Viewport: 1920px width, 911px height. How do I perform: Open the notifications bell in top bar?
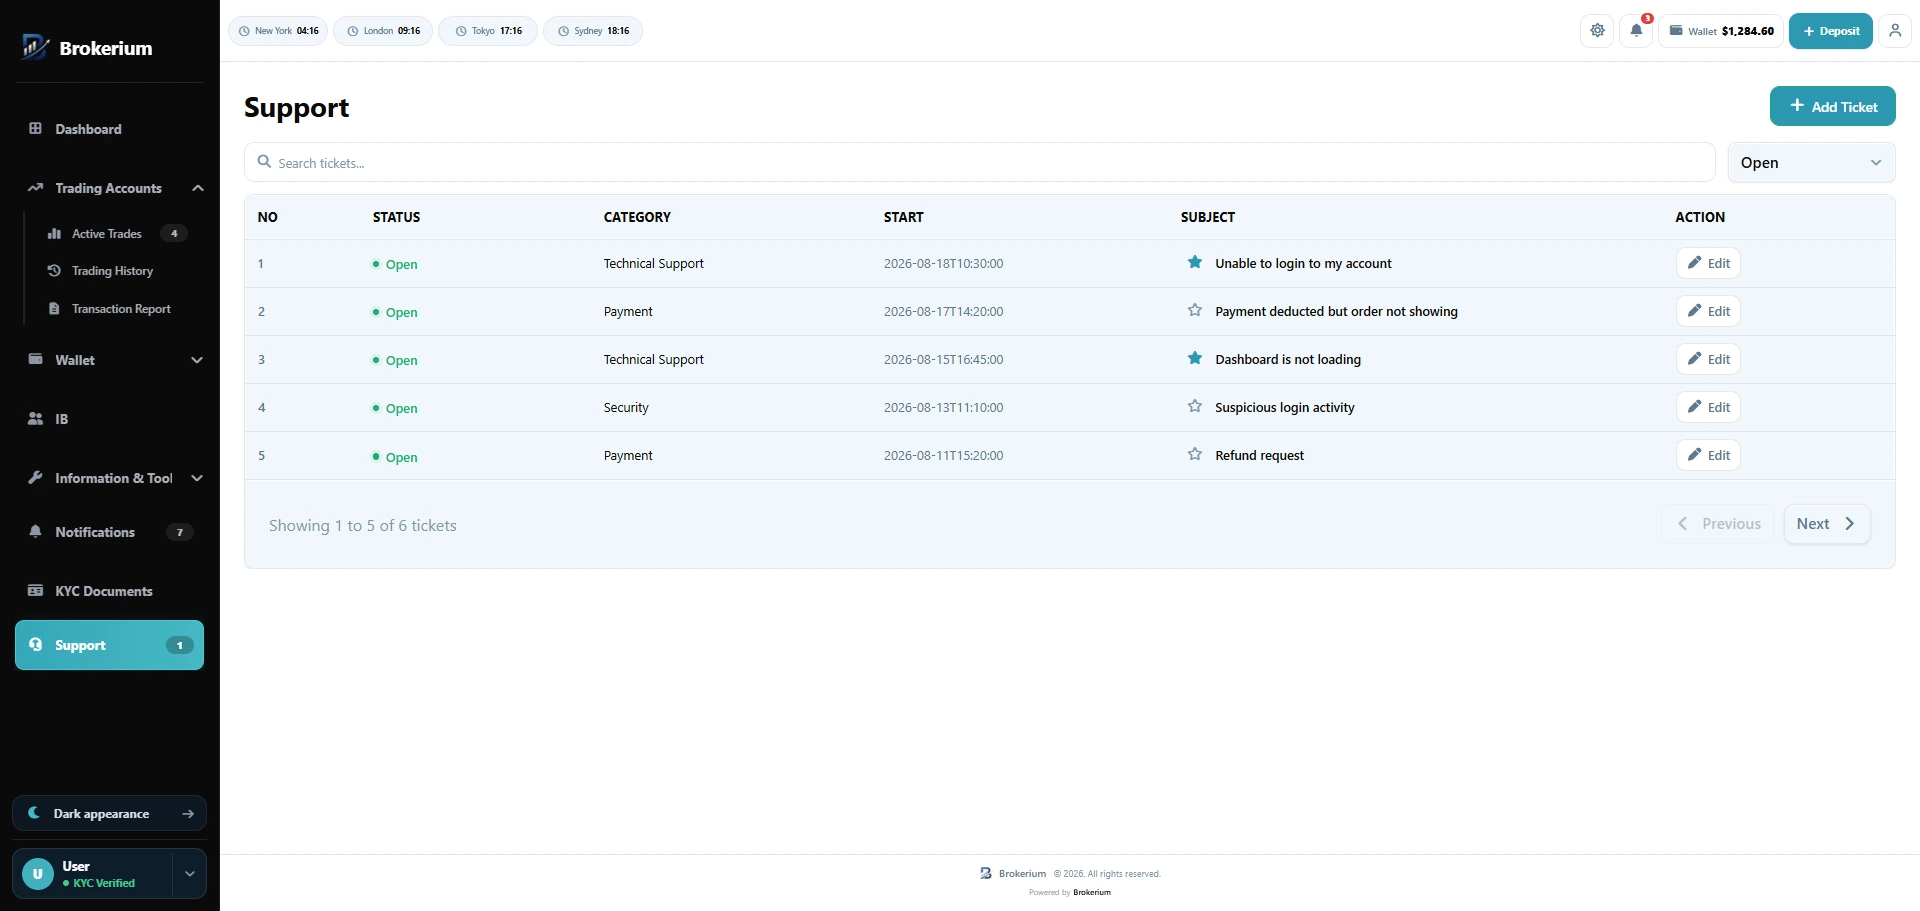click(x=1636, y=30)
